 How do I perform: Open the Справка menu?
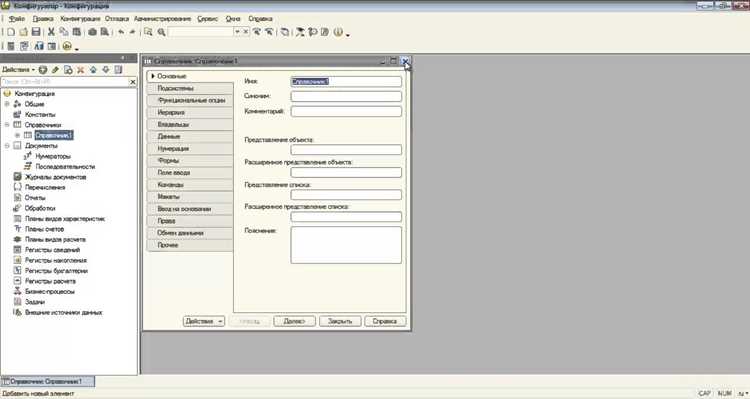pyautogui.click(x=260, y=19)
